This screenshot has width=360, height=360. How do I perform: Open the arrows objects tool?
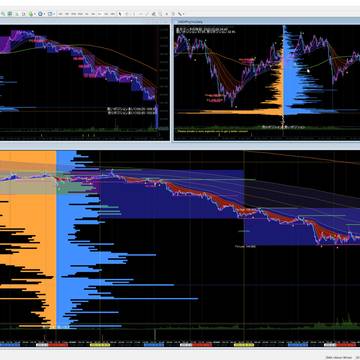pos(180,14)
